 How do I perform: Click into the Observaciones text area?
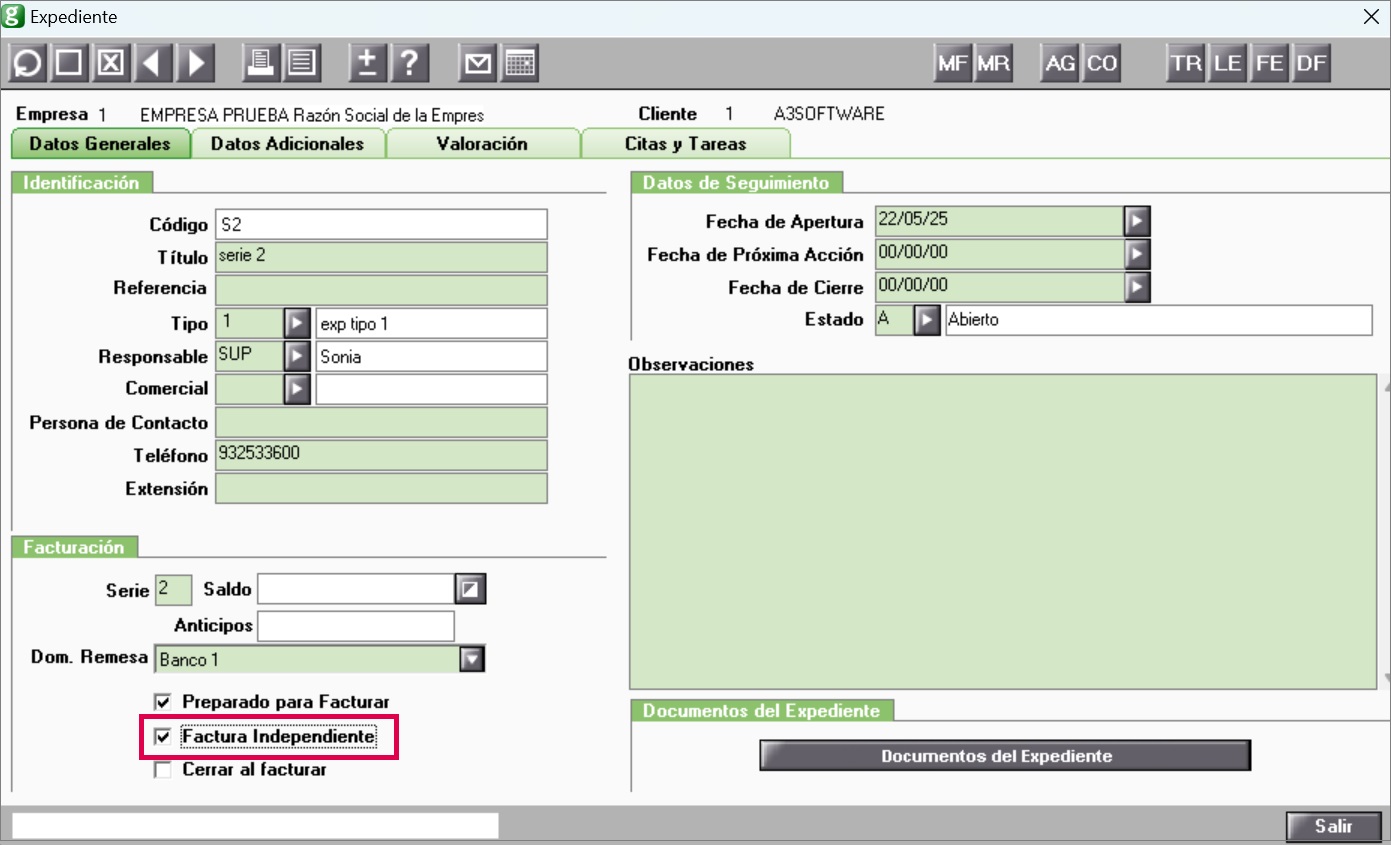pos(1004,532)
